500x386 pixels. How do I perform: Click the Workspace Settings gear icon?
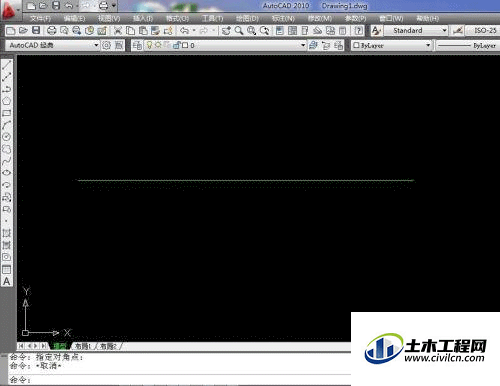106,45
